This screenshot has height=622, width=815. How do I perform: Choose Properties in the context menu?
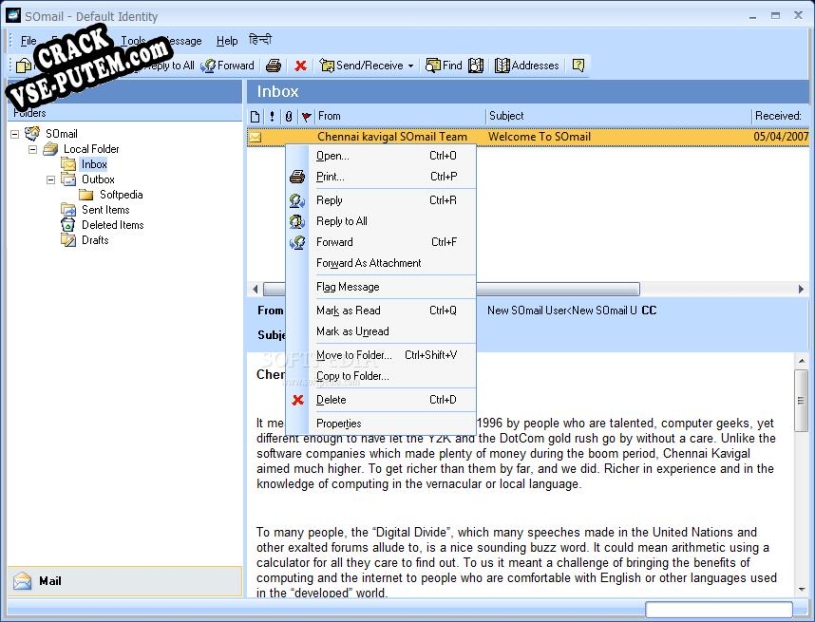[x=338, y=423]
